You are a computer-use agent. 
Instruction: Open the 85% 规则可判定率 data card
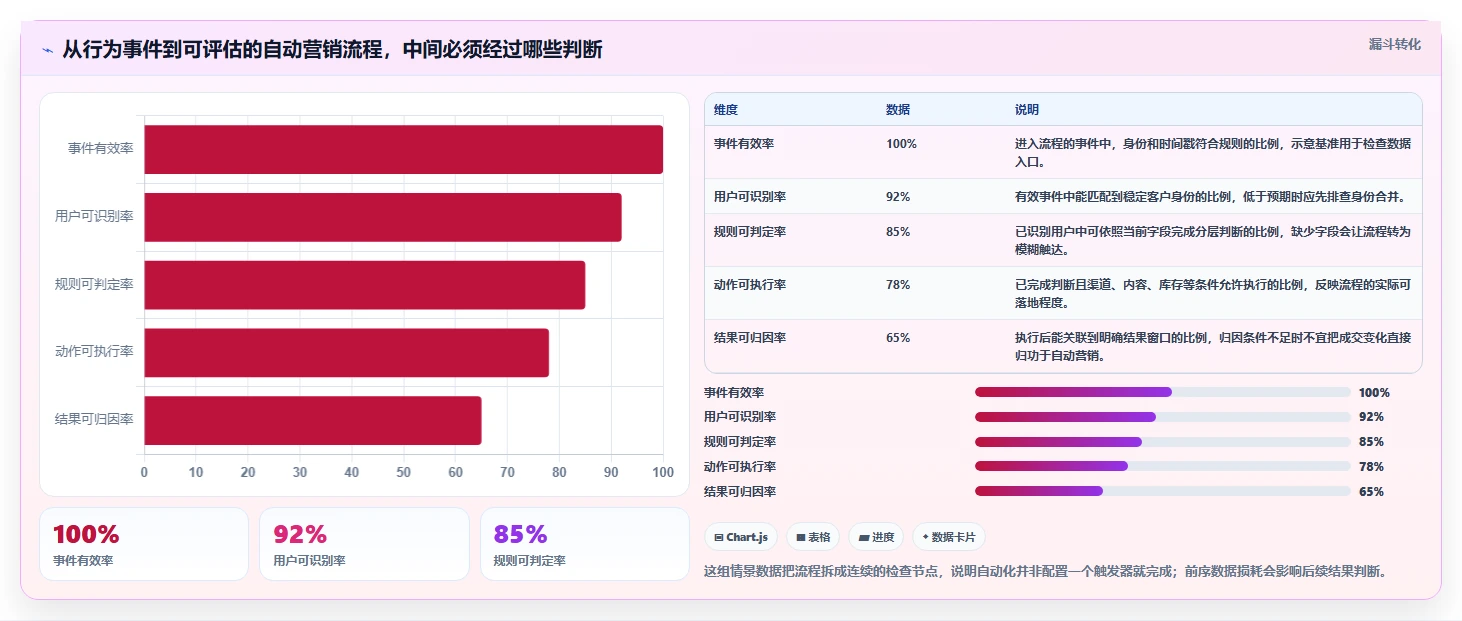(585, 544)
